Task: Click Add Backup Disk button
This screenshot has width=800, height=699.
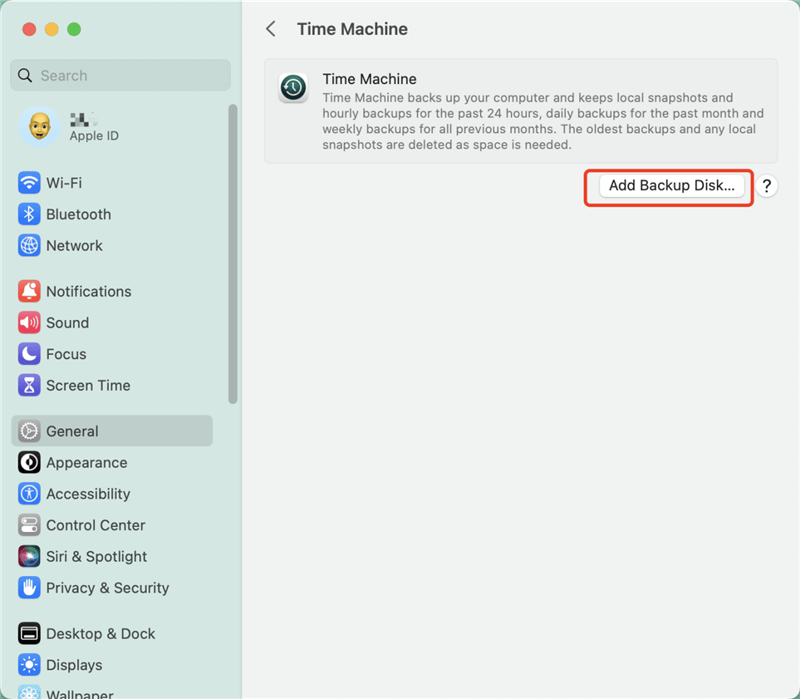Action: (668, 186)
